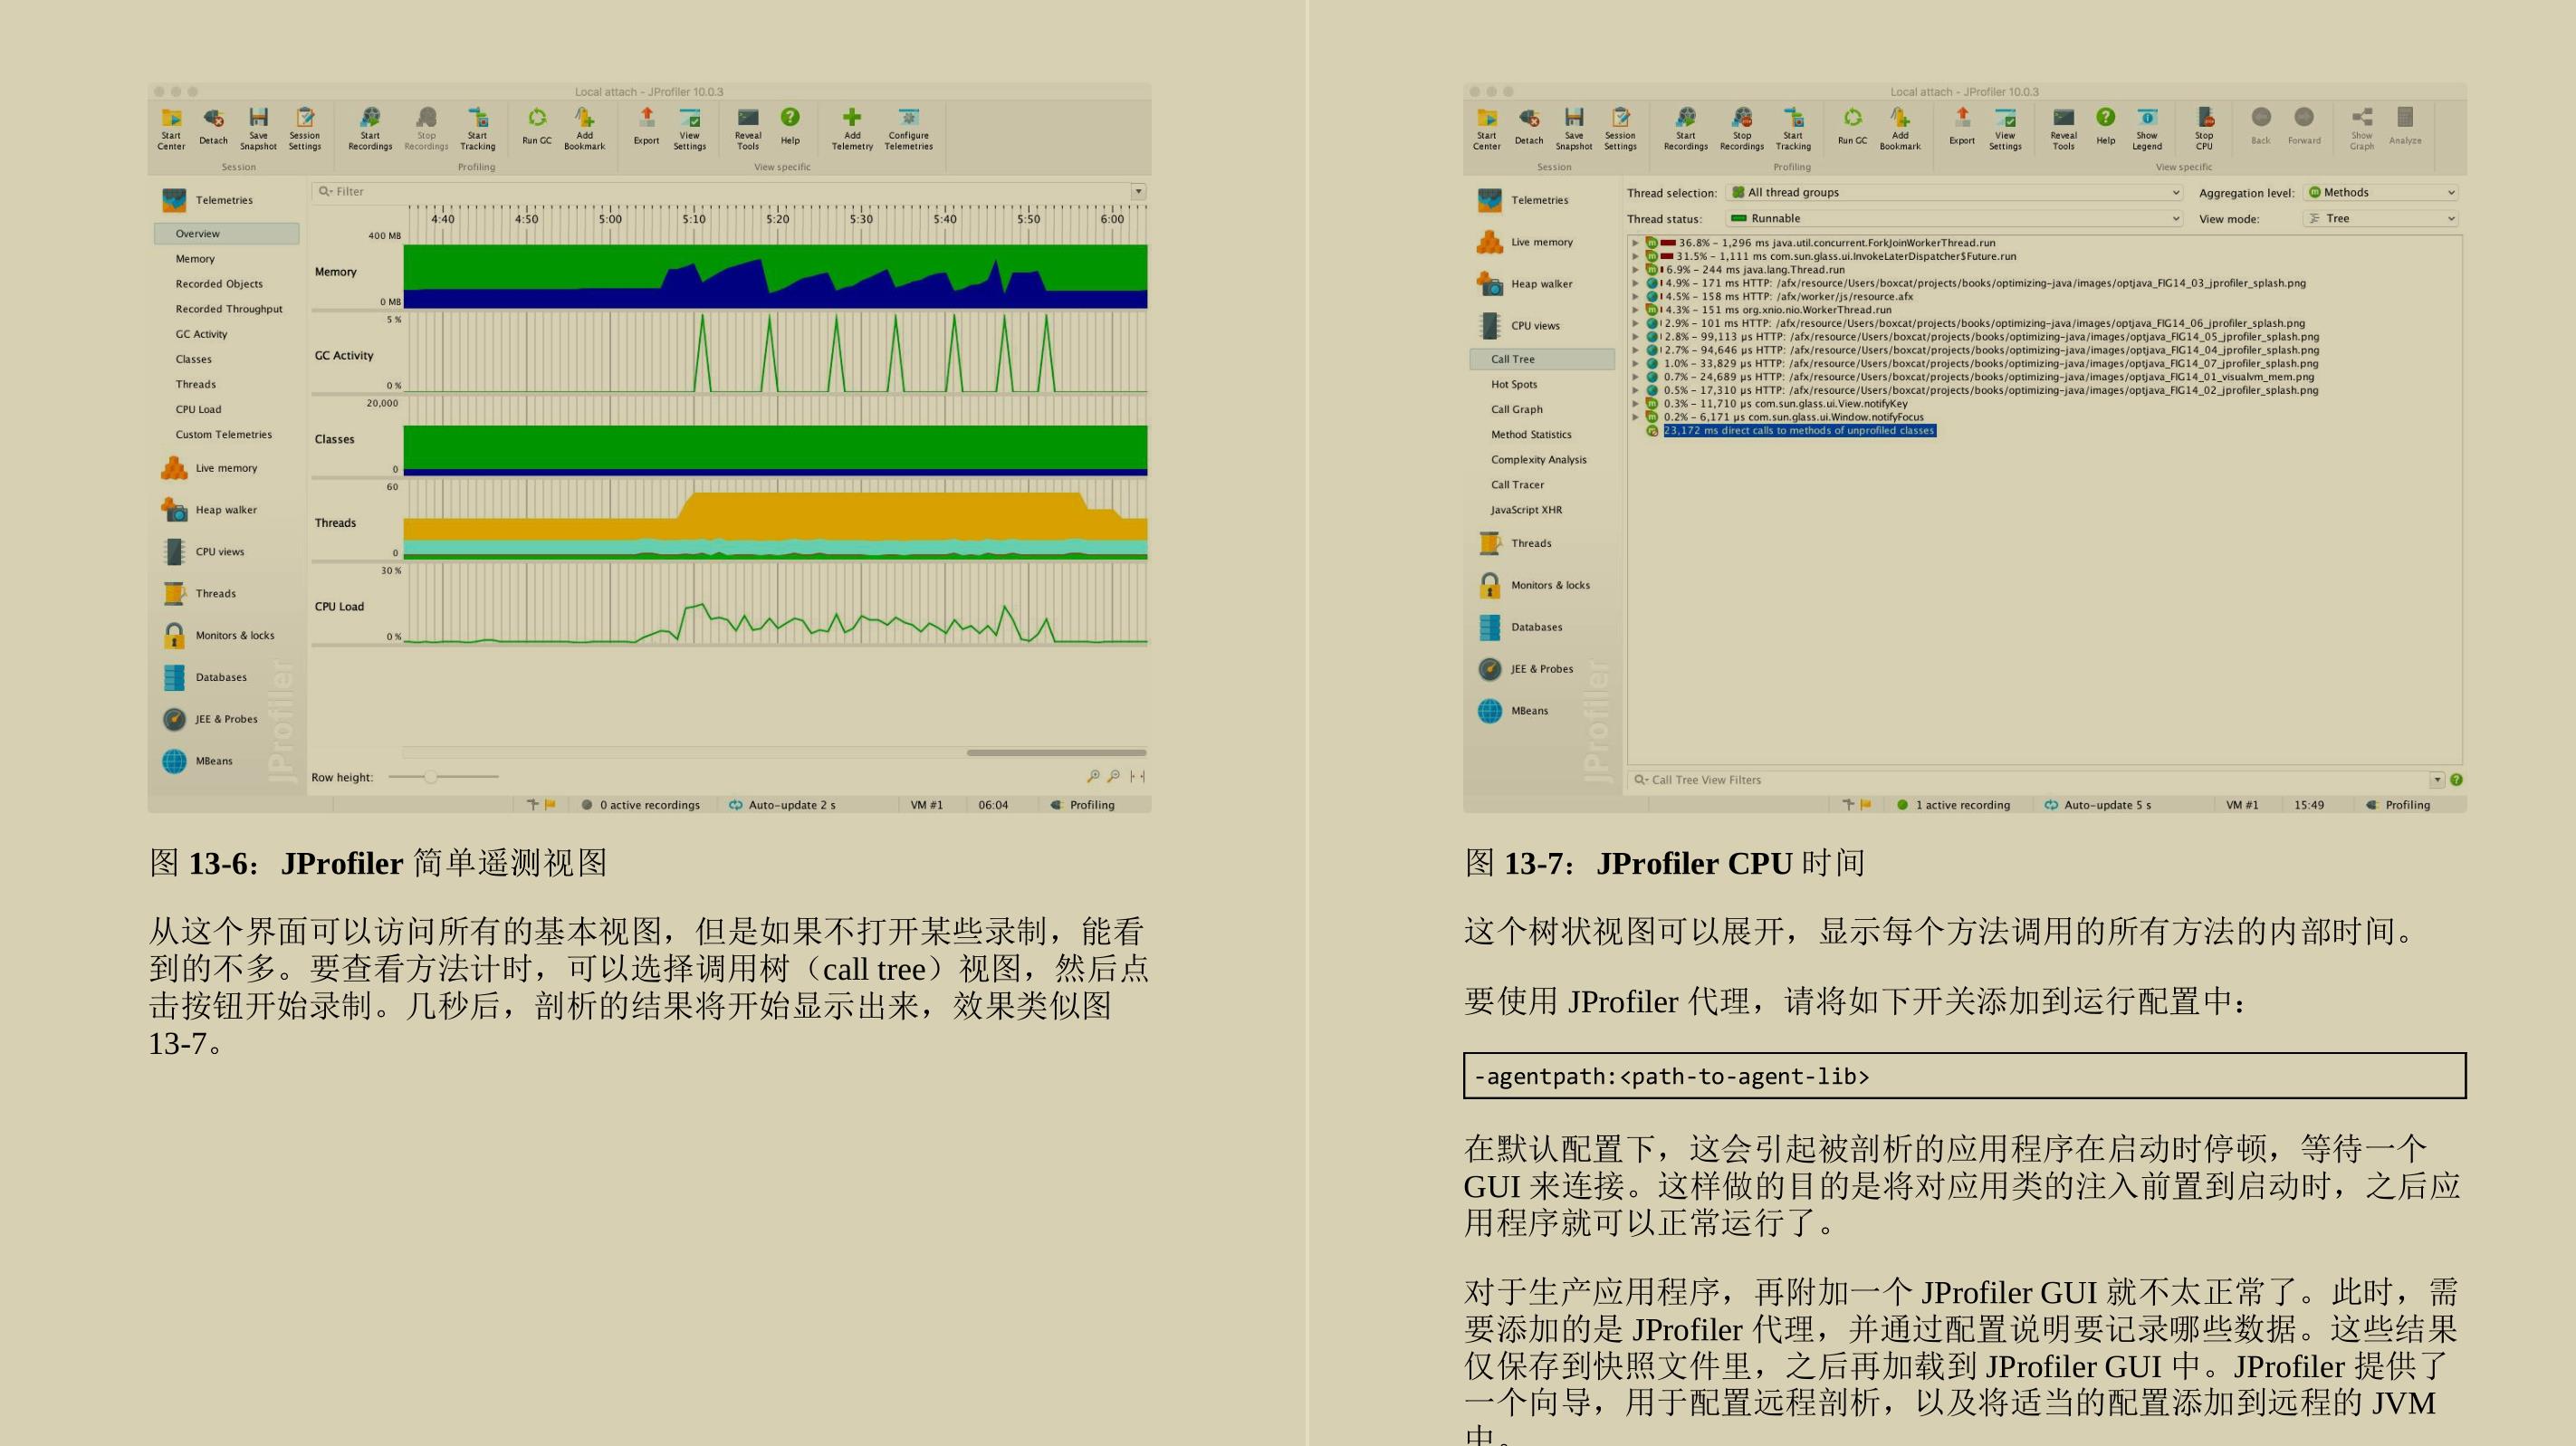Click Show Graph in right JProfiler window

tap(2362, 129)
